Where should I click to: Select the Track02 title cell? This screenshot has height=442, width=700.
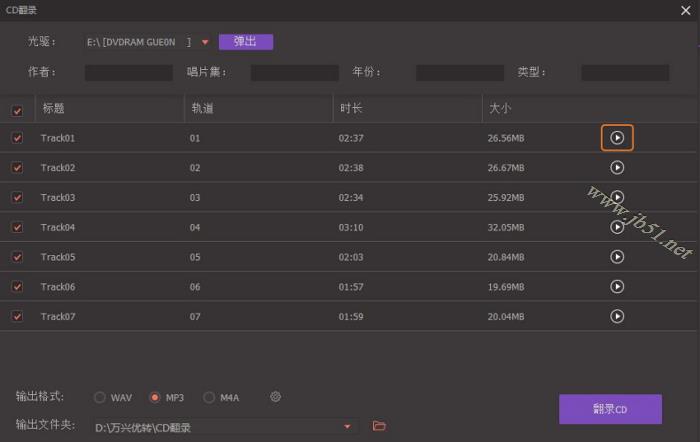click(58, 168)
